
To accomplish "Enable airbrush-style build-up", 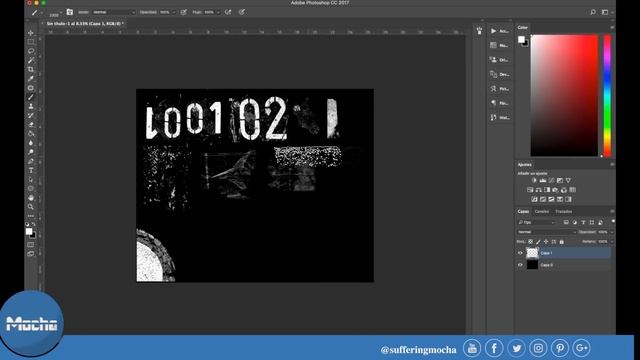I will 228,12.
